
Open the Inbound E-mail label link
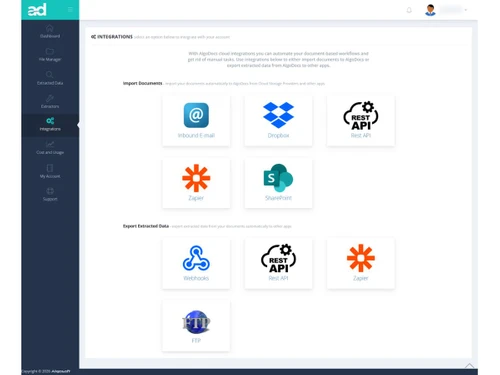coord(196,135)
